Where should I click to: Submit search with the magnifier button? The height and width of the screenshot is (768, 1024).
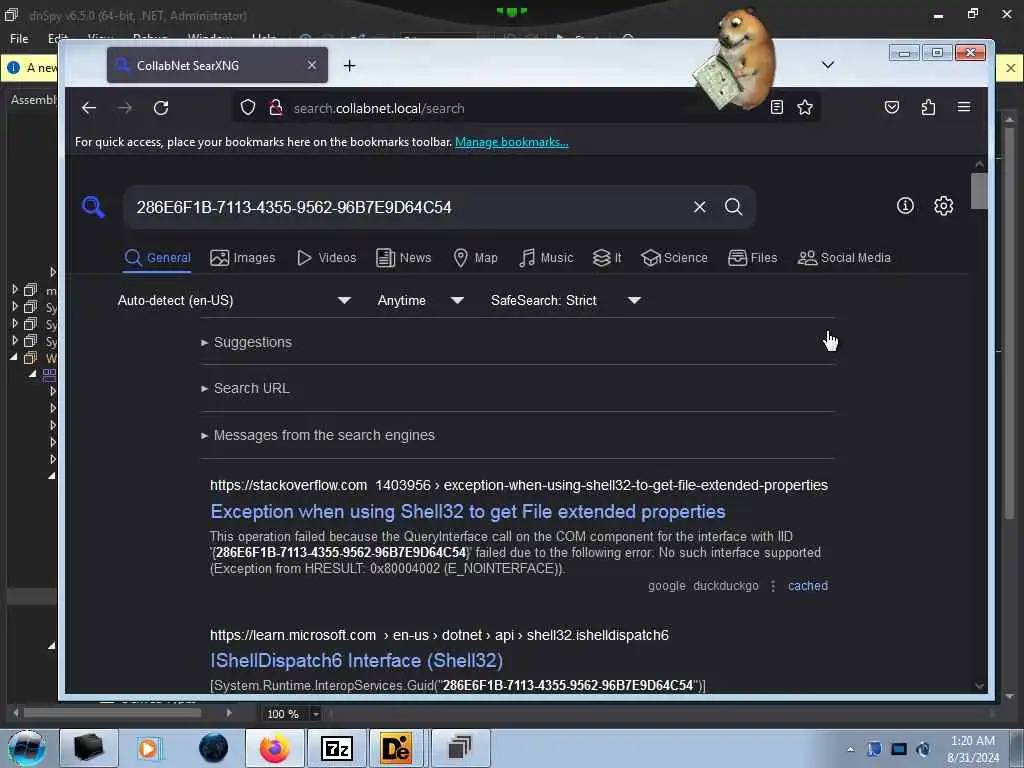point(733,207)
